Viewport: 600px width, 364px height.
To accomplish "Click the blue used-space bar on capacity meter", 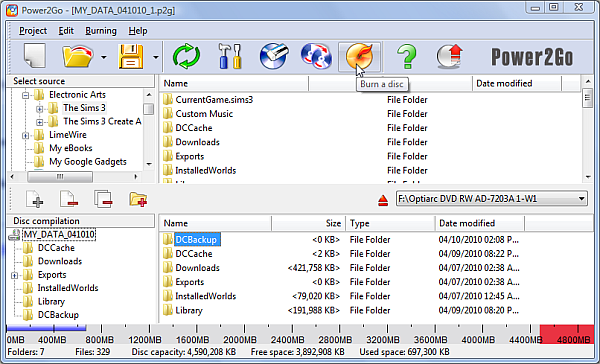I will [x=46, y=328].
